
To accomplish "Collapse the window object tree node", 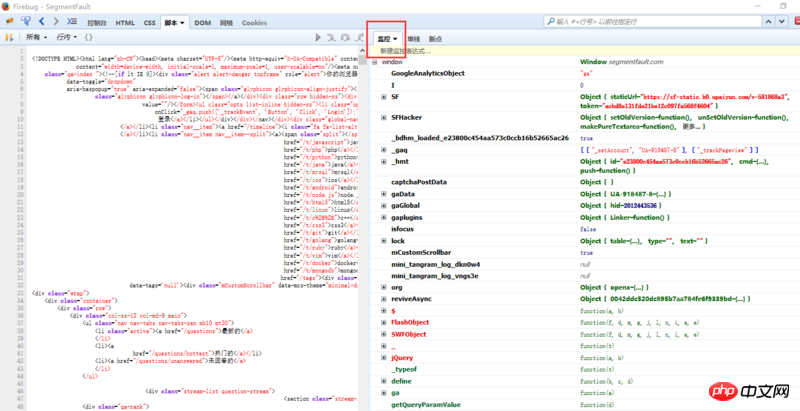I will [x=373, y=61].
